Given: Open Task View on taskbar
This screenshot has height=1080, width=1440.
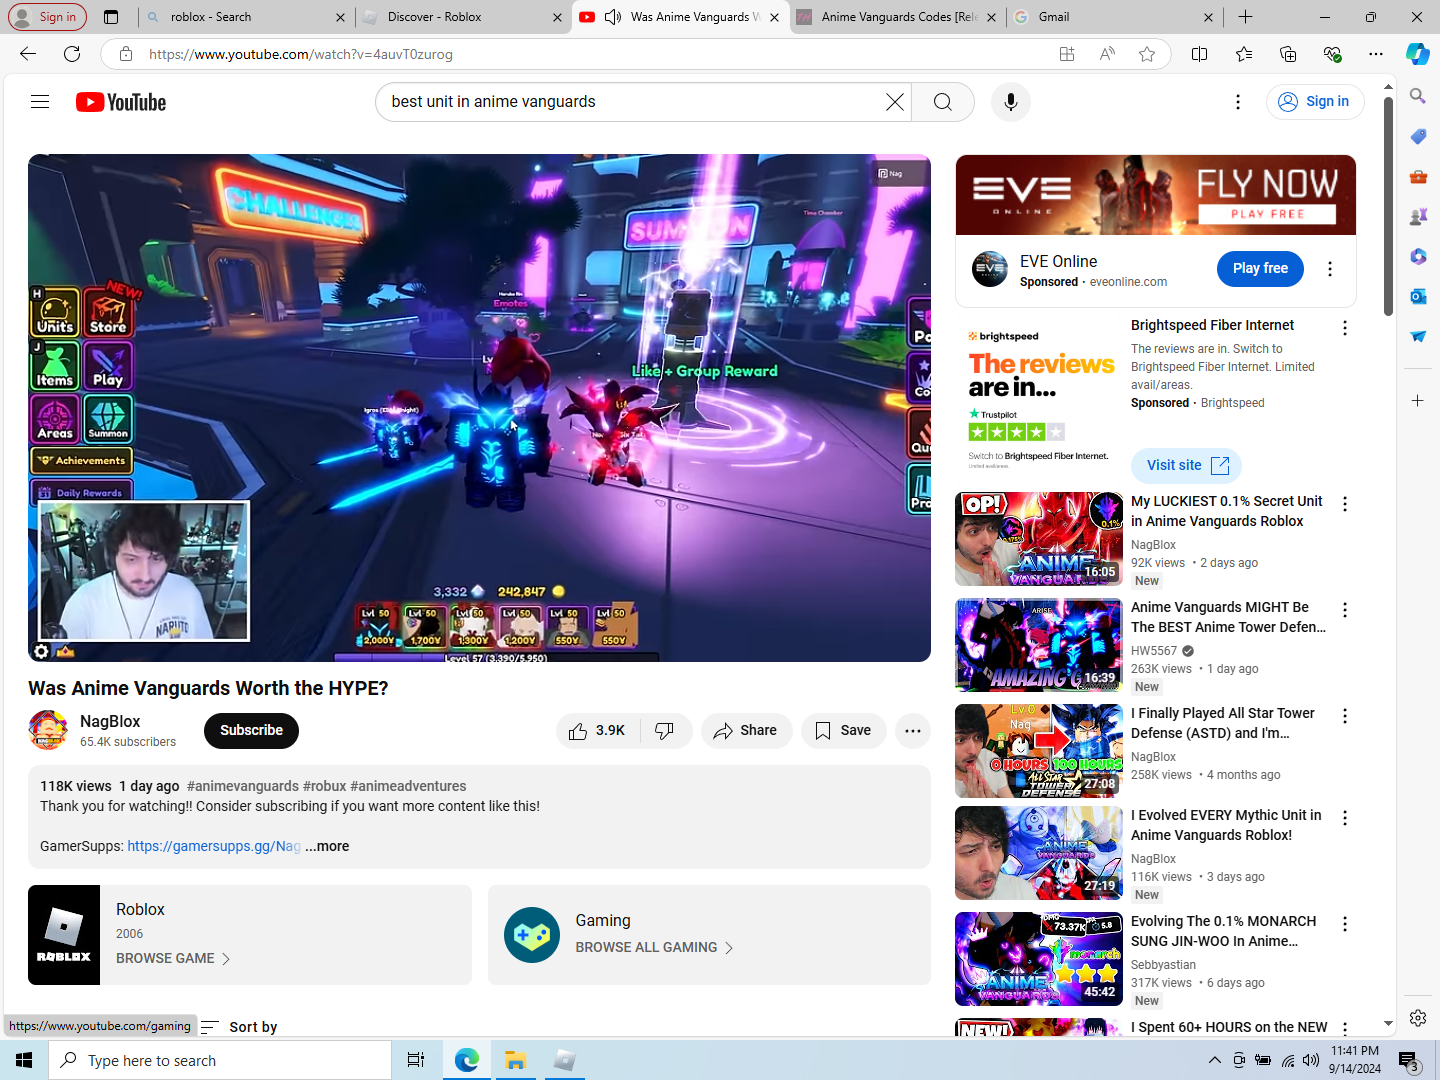Looking at the screenshot, I should 416,1060.
